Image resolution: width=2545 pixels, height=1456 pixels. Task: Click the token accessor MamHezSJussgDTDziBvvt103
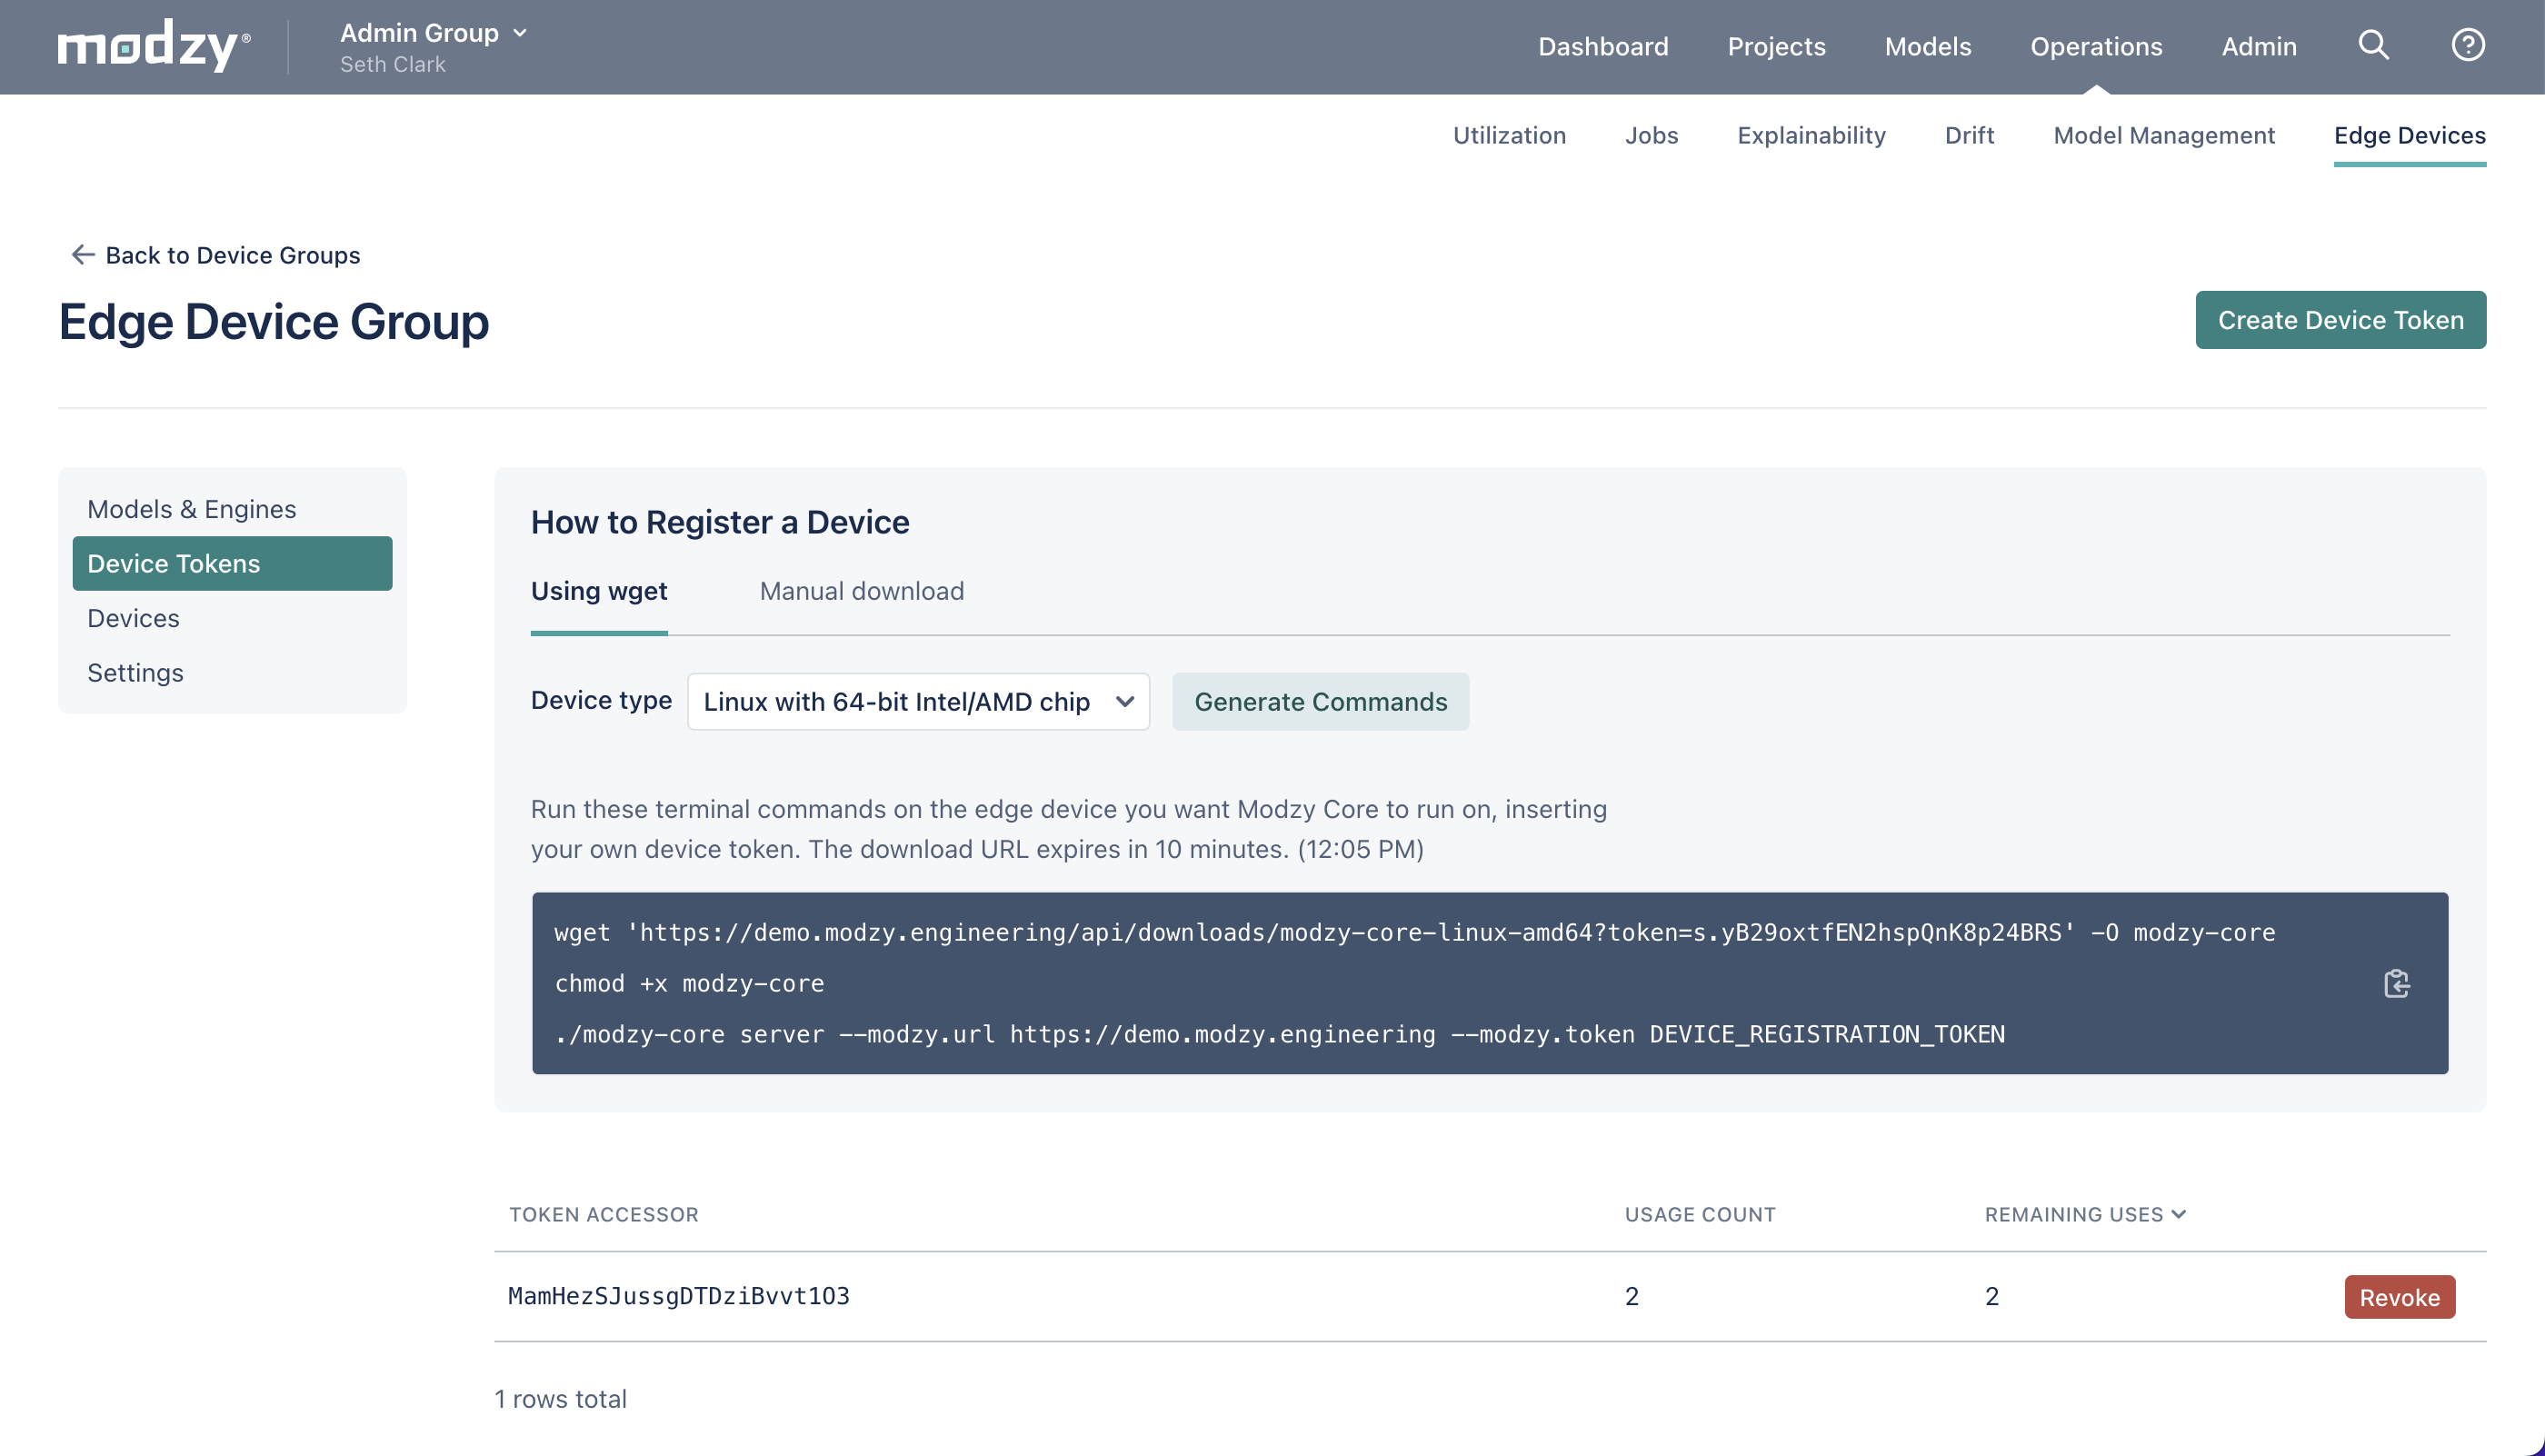[x=679, y=1297]
